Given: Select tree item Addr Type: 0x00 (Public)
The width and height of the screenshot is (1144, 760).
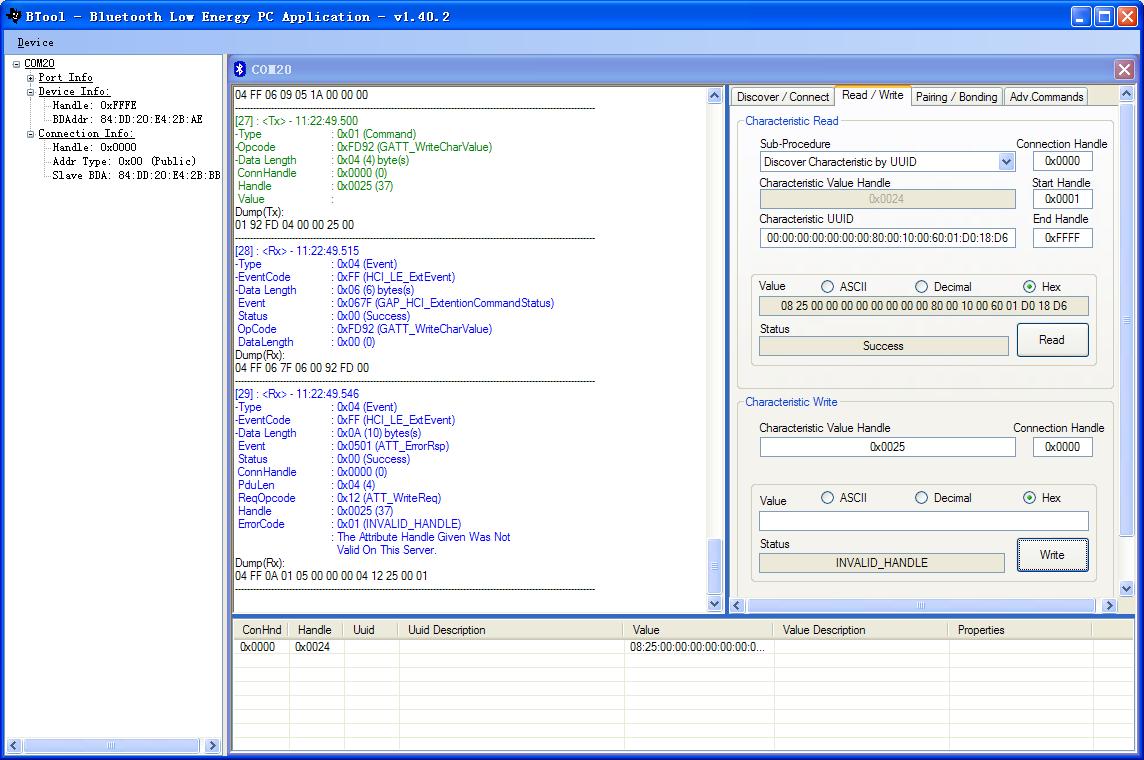Looking at the screenshot, I should (124, 161).
